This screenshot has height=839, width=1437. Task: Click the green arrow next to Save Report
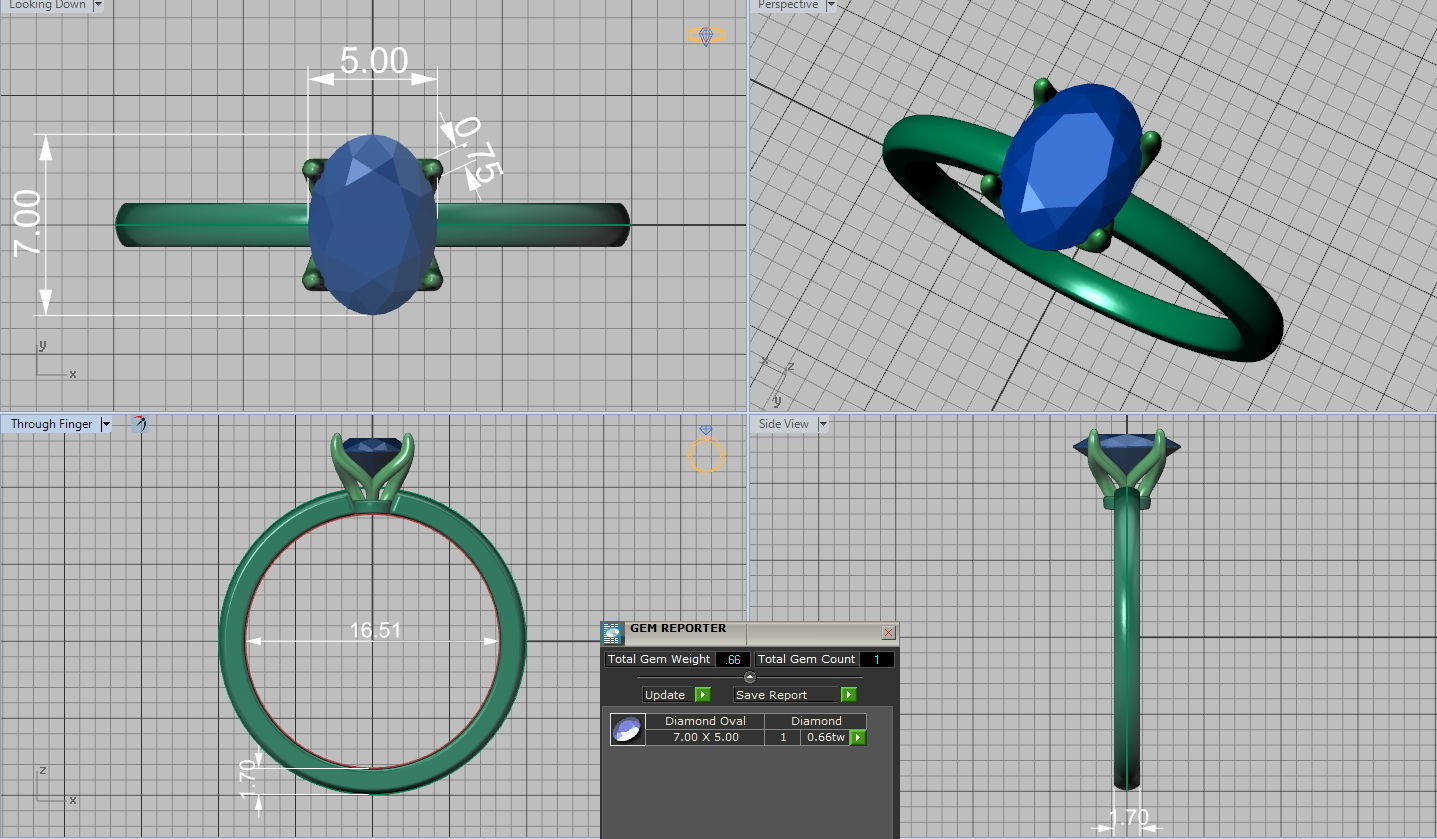848,695
